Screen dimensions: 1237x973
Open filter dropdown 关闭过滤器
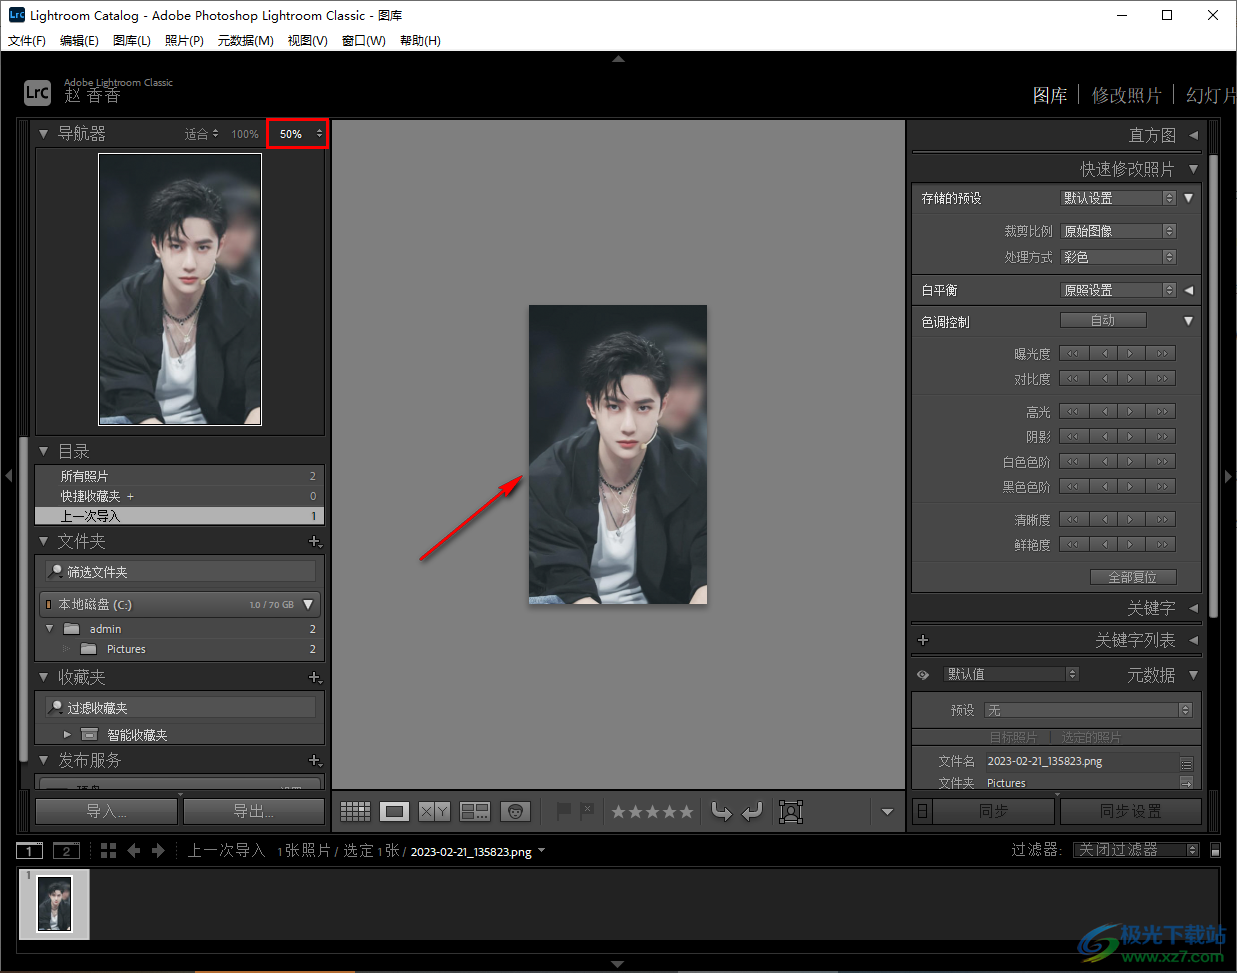1136,850
